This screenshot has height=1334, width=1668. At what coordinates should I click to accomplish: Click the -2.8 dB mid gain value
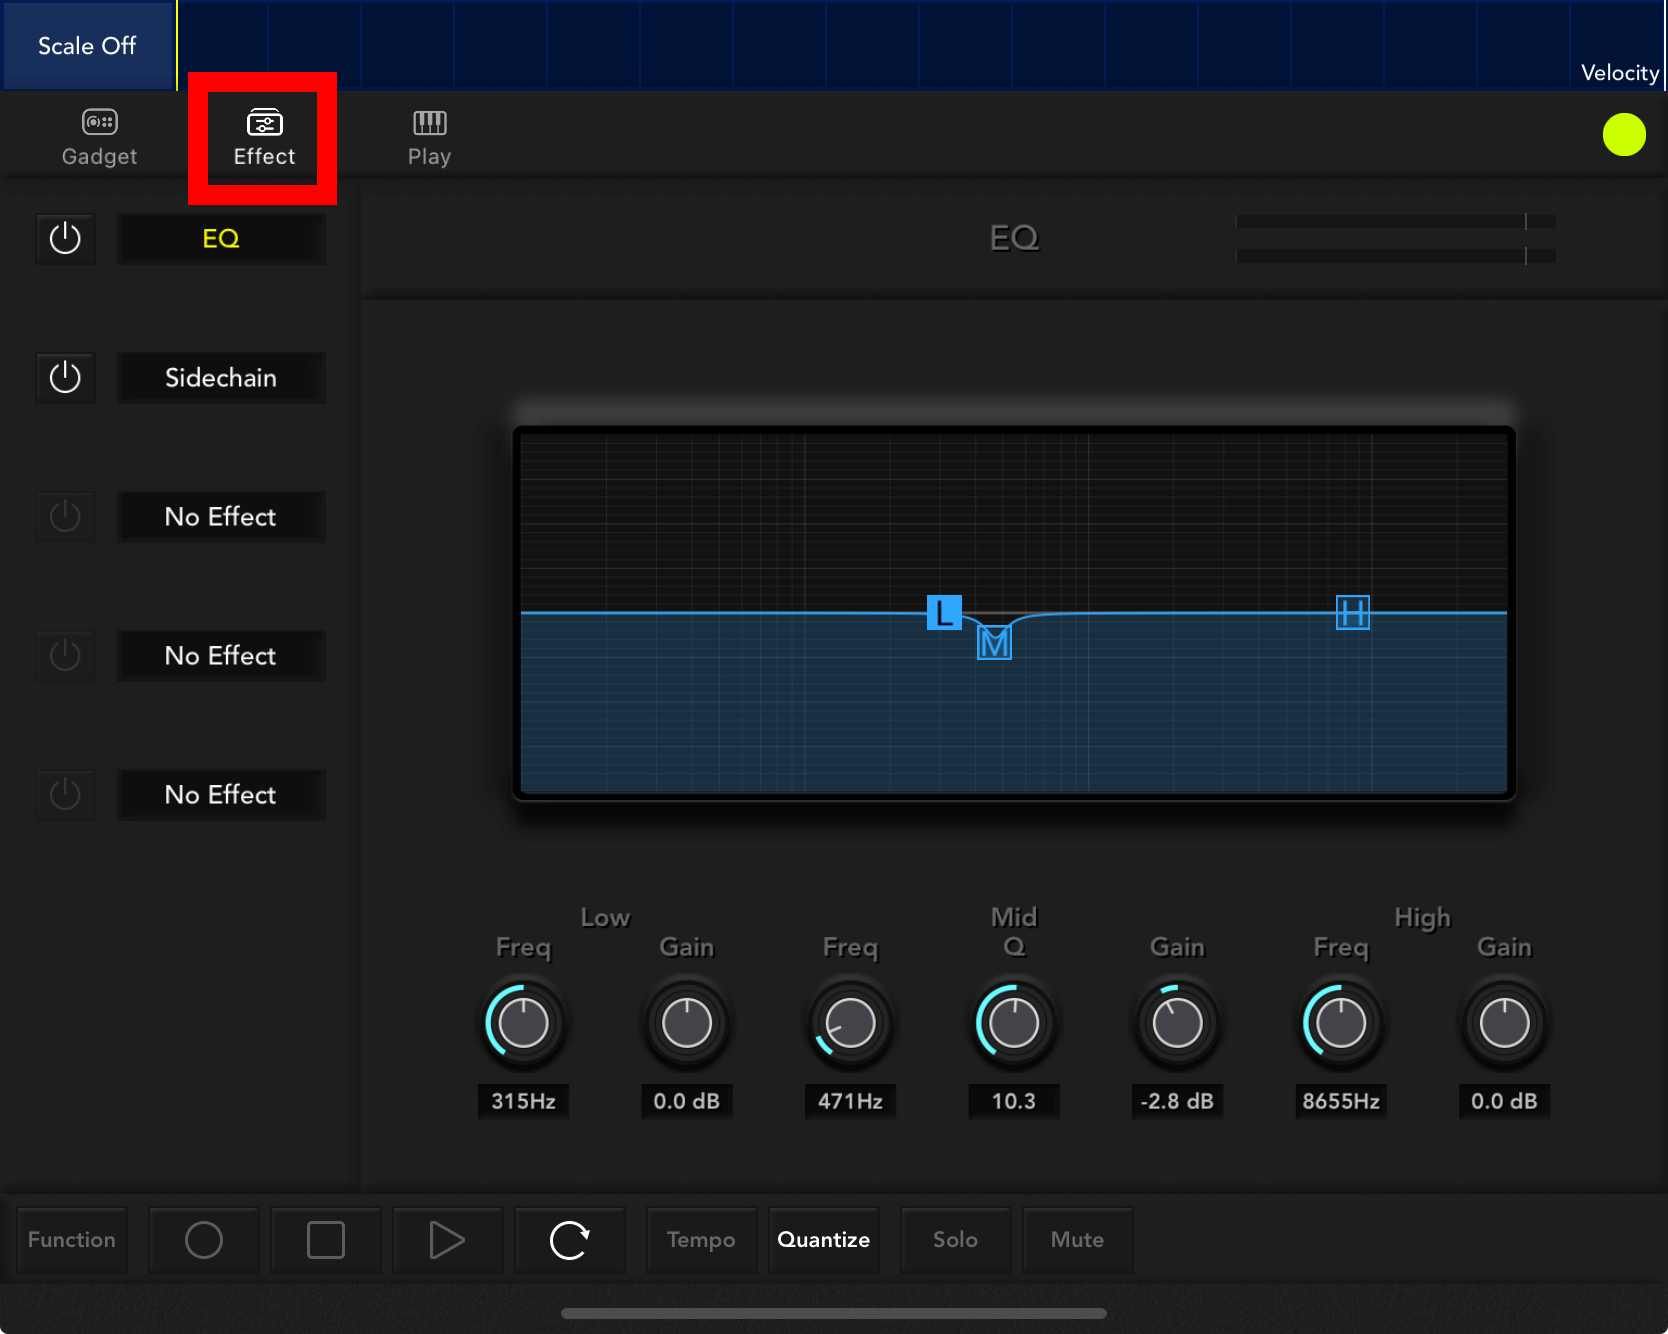click(x=1177, y=1101)
